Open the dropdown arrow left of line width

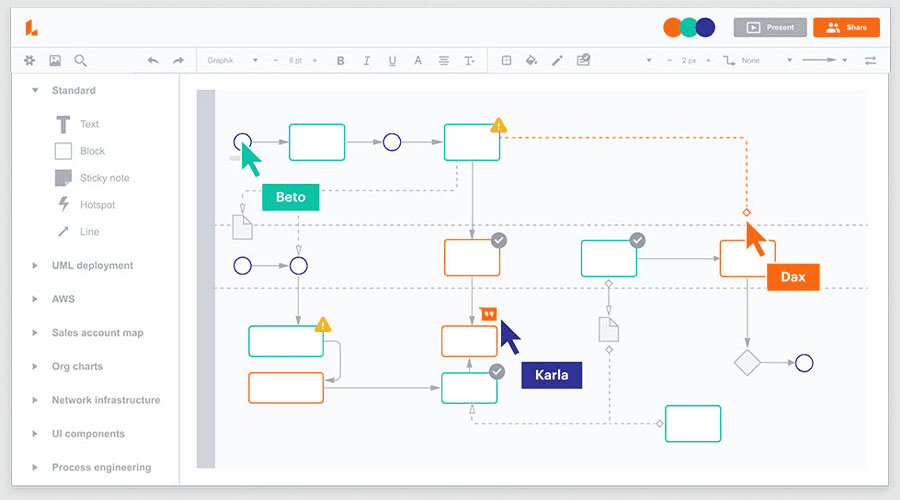[x=649, y=60]
